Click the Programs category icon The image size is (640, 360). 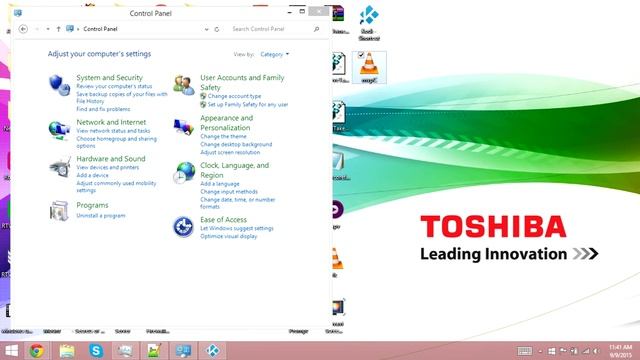(60, 211)
